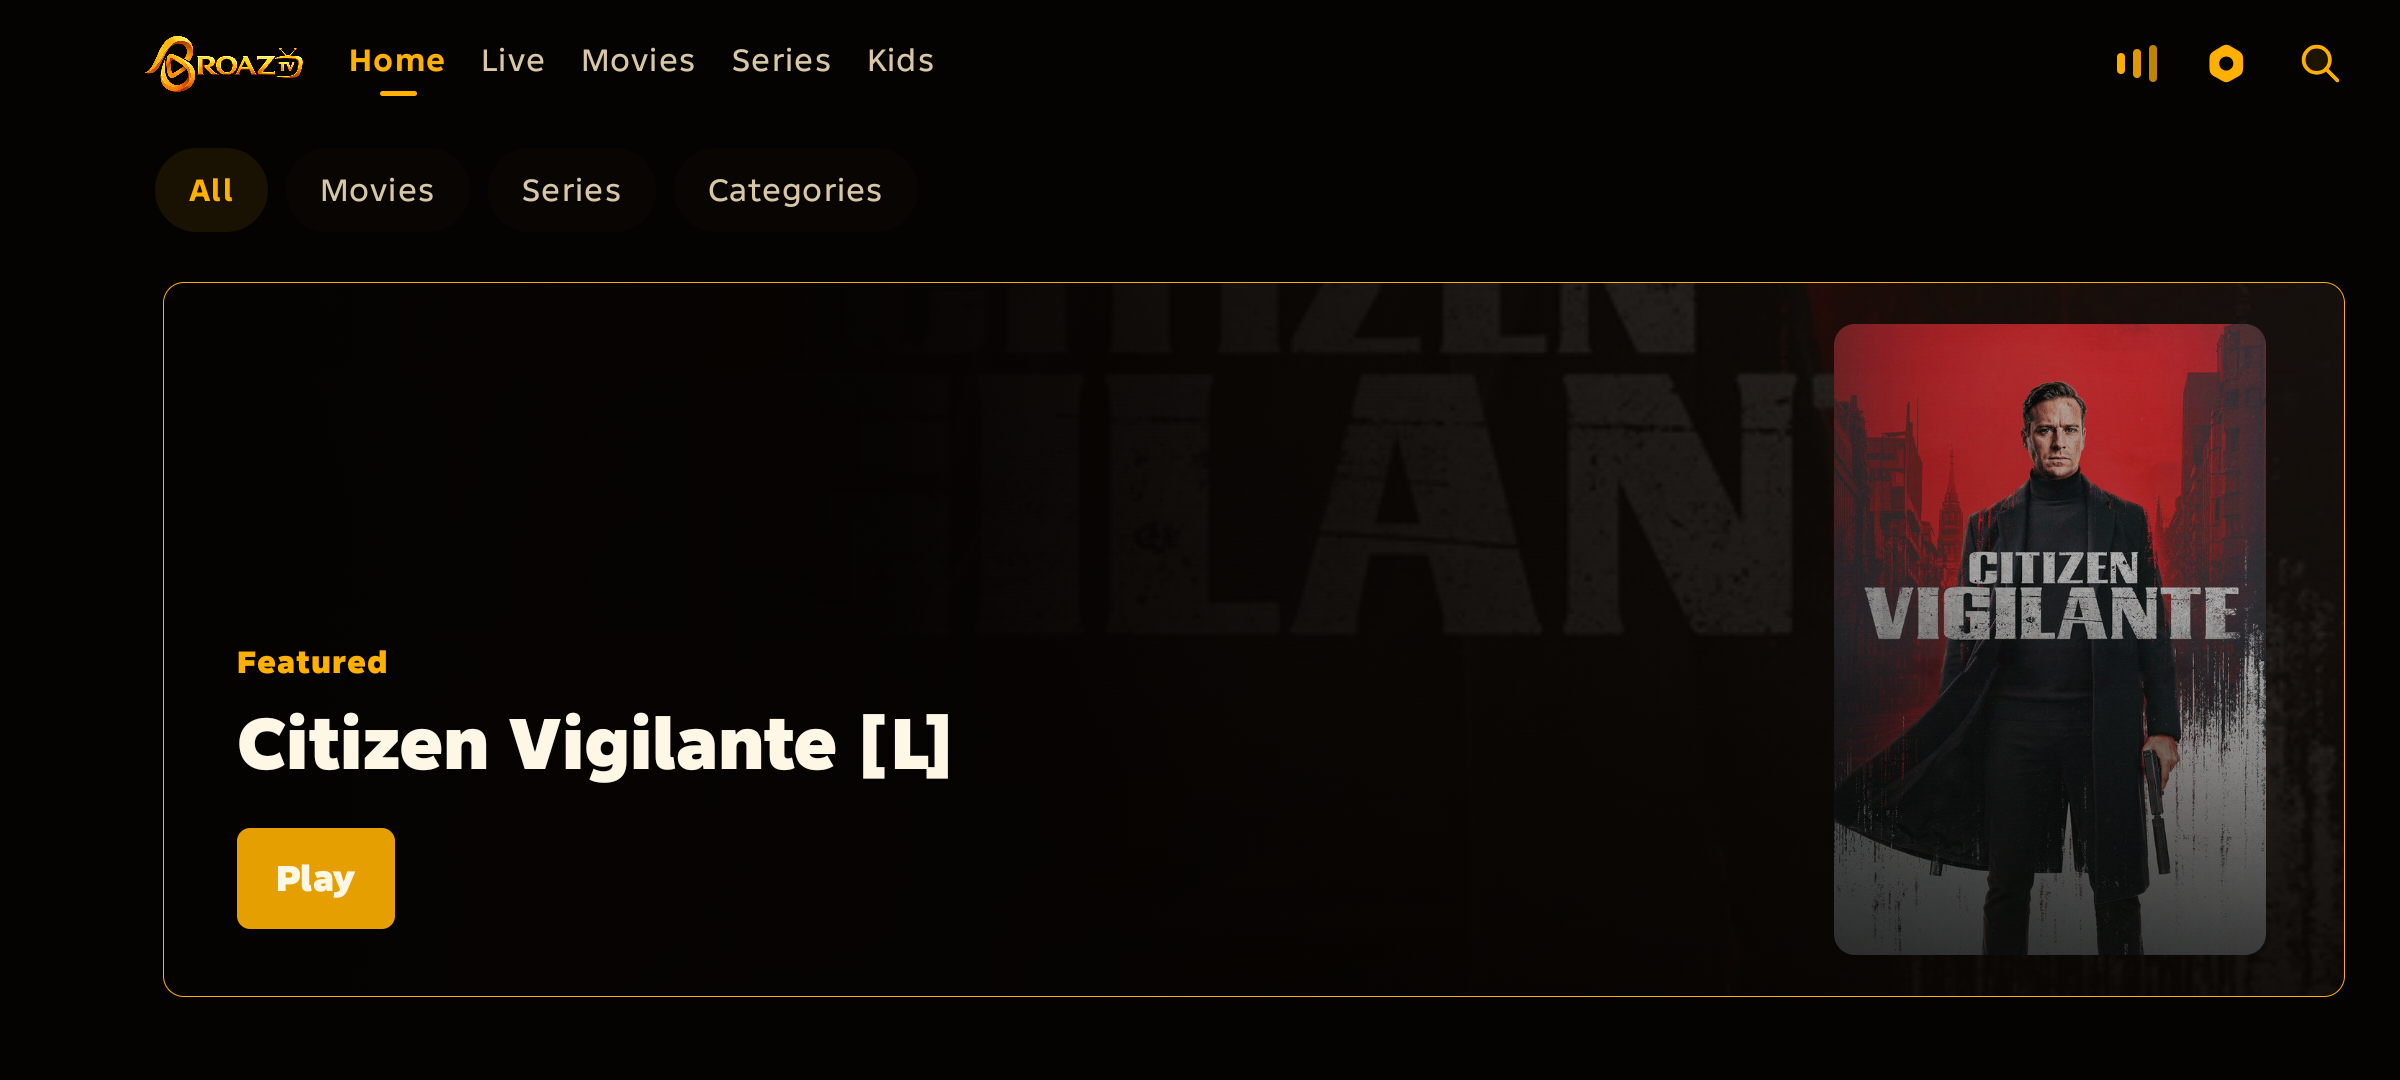This screenshot has height=1080, width=2400.
Task: Filter by the Series chip
Action: (571, 190)
